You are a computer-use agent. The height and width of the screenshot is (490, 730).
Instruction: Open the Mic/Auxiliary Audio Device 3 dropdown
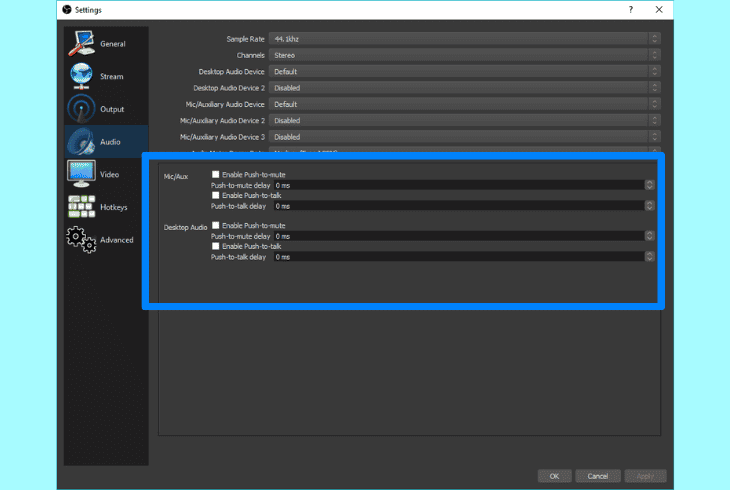coord(465,136)
